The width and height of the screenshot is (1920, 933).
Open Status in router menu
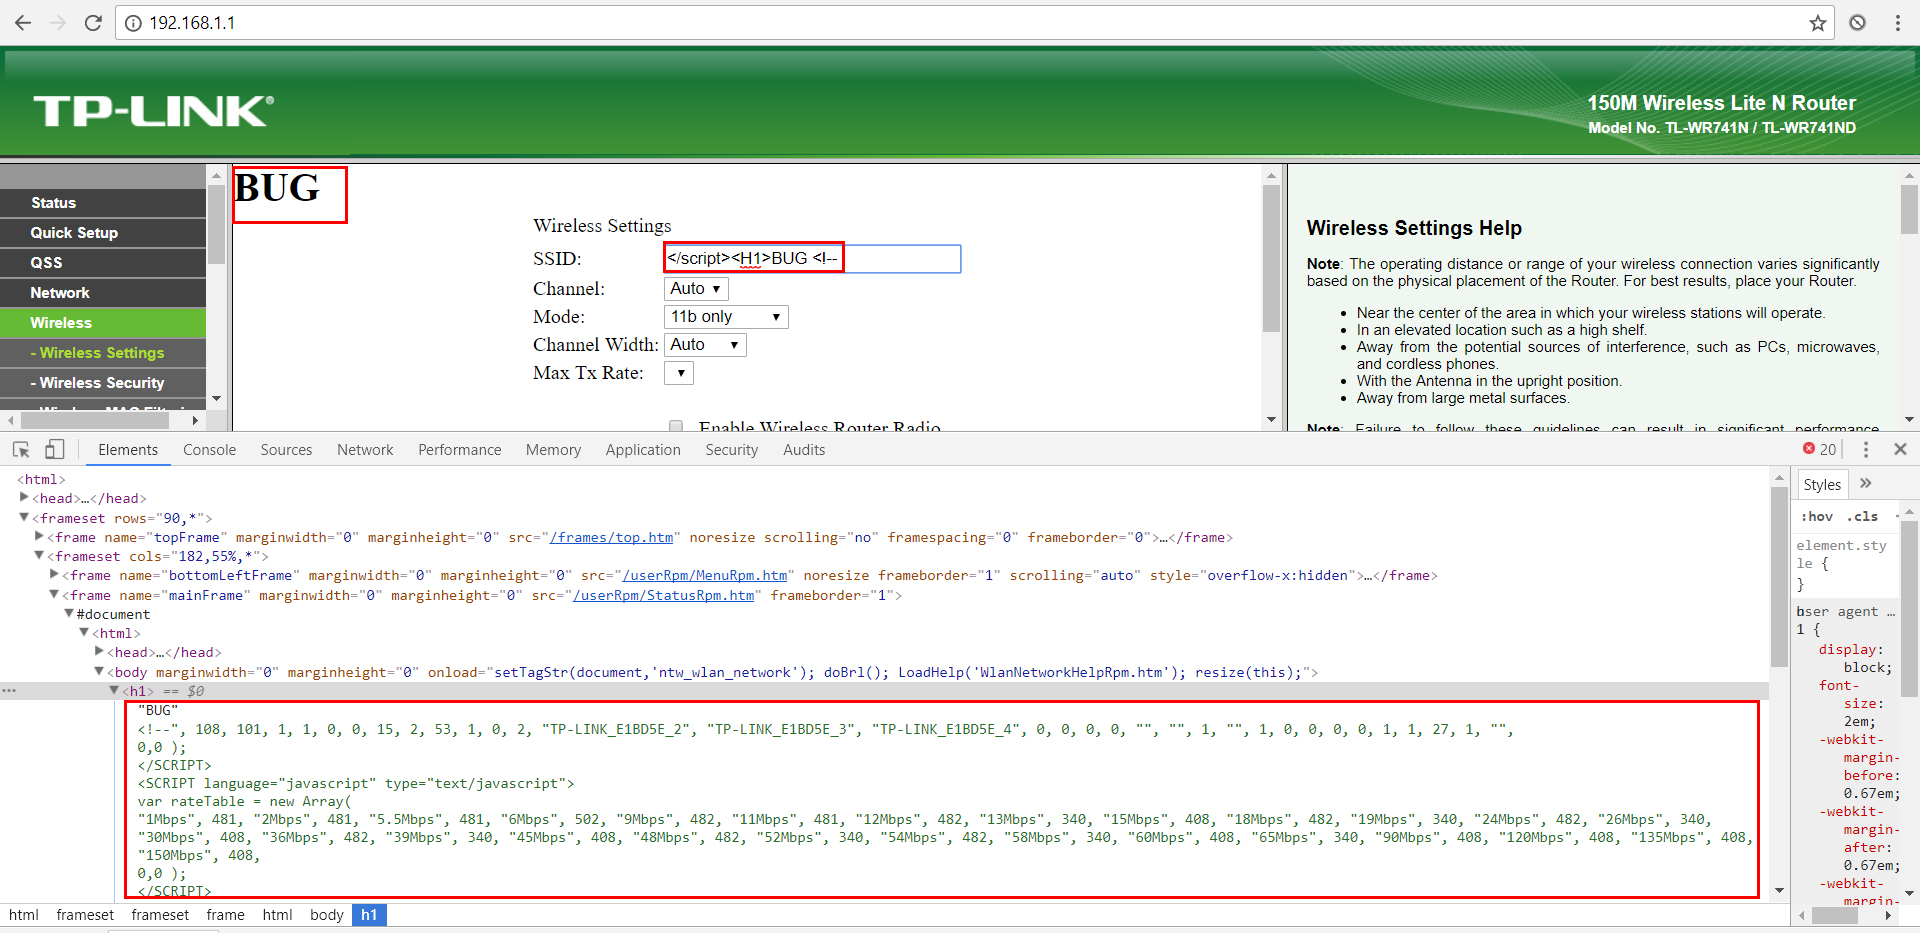coord(103,203)
